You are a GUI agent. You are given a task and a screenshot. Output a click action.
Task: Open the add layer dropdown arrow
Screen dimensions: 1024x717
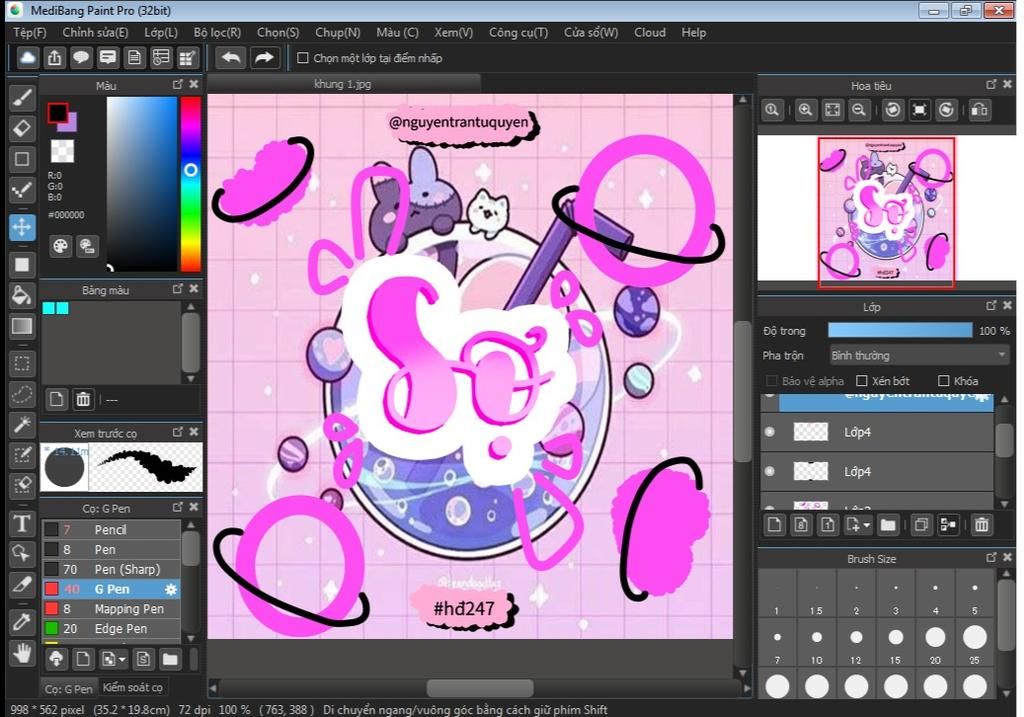(867, 525)
